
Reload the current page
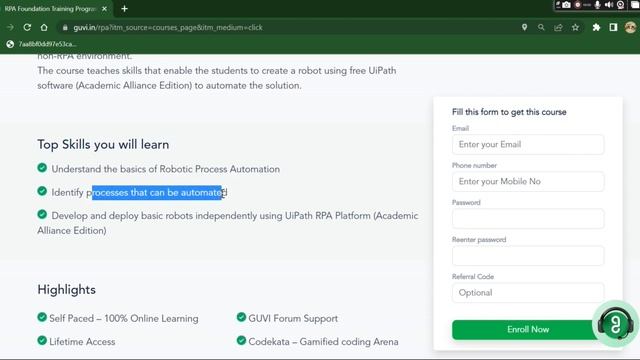tap(27, 27)
